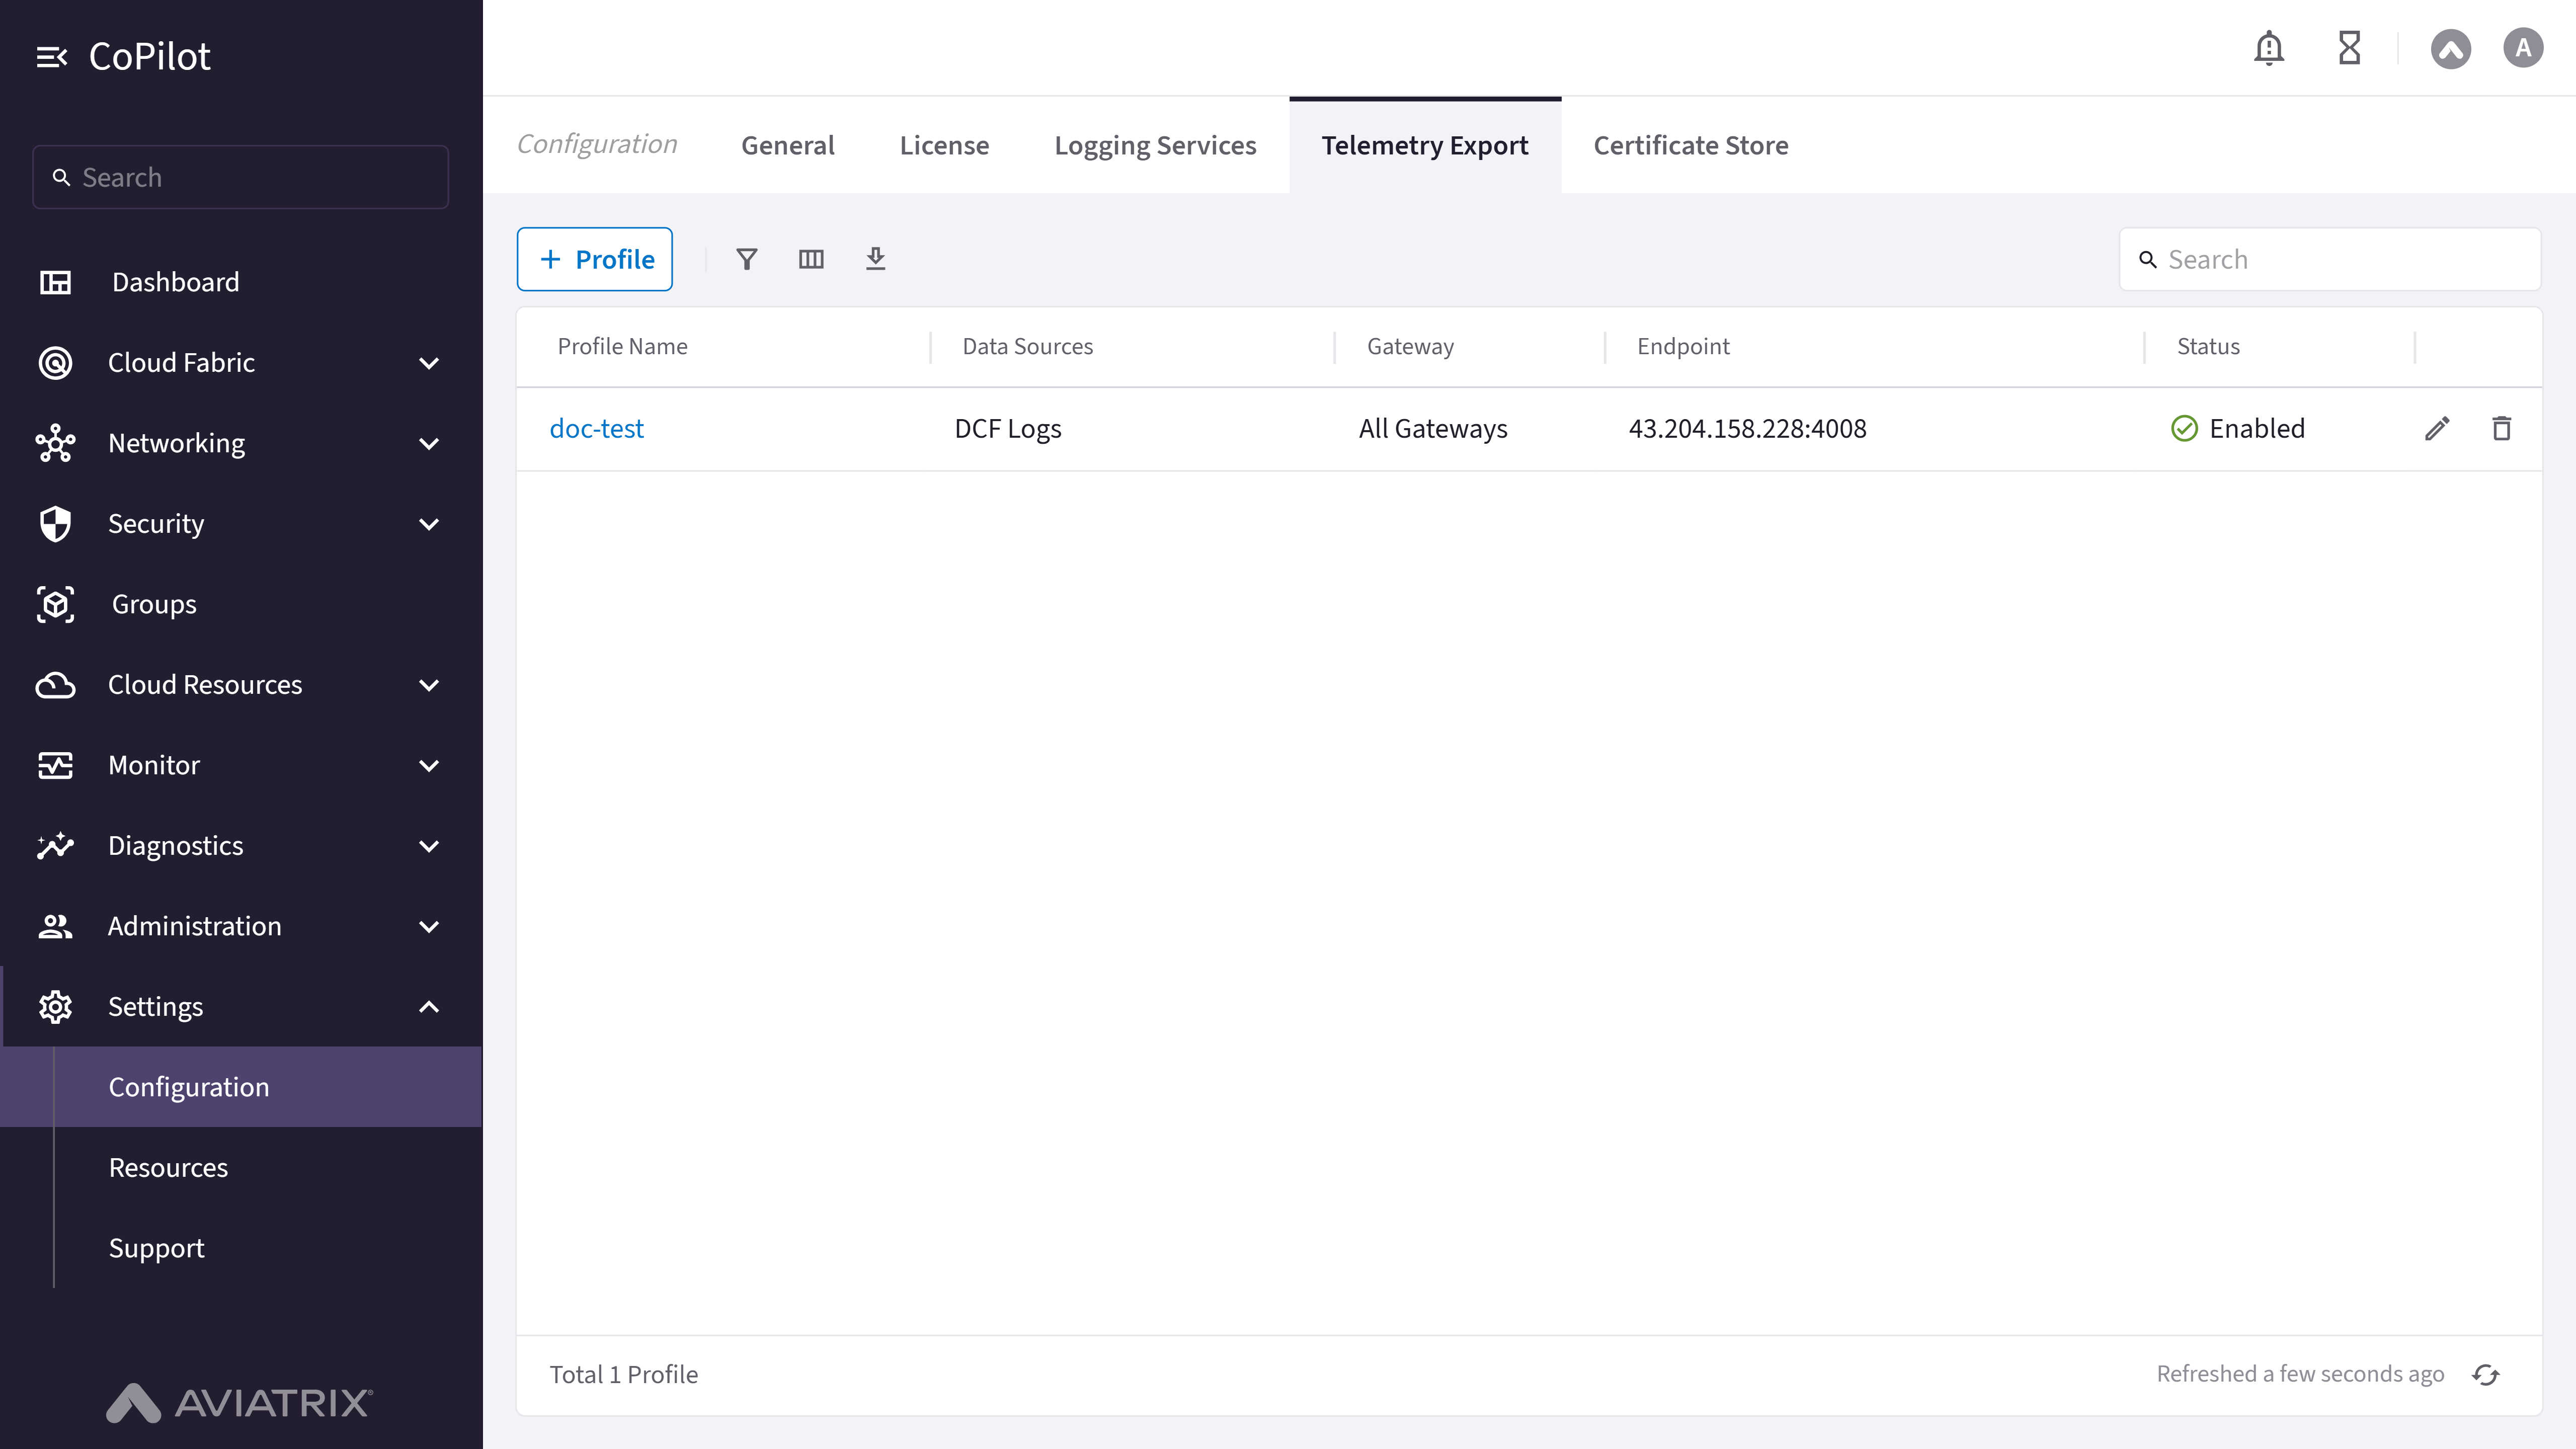Open the Dashboard menu label

175,283
